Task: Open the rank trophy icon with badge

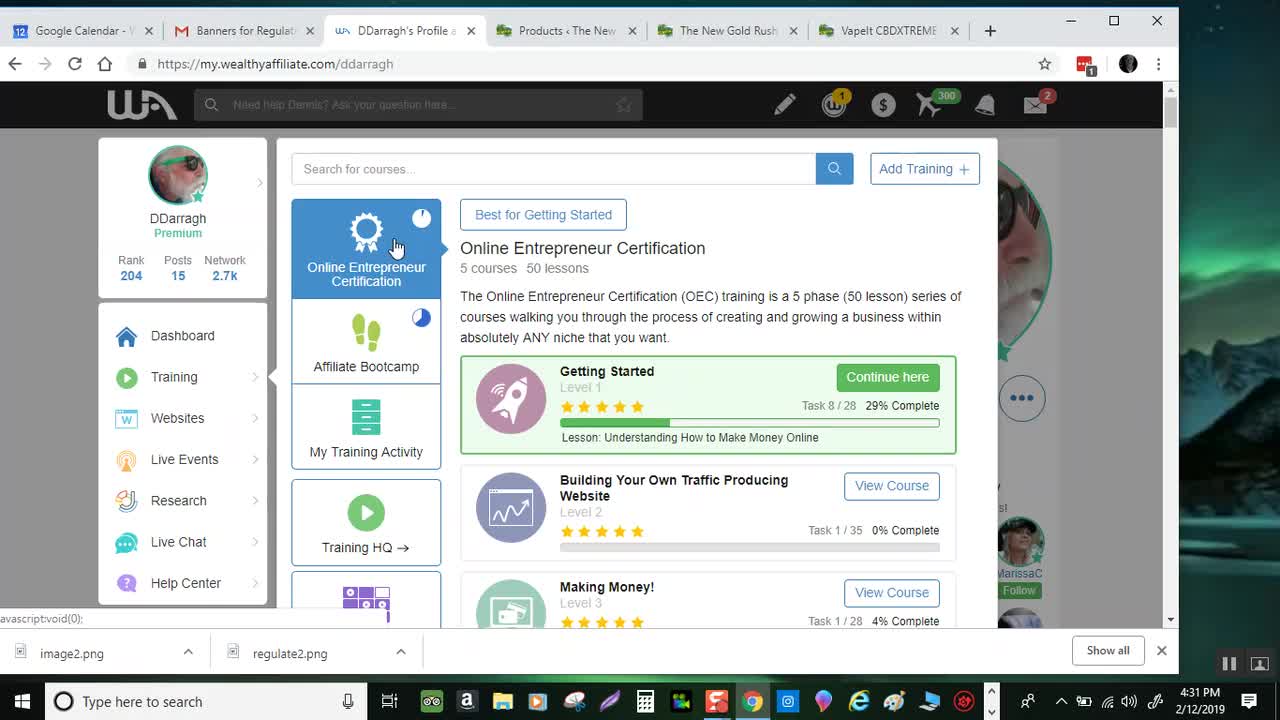Action: (x=834, y=103)
